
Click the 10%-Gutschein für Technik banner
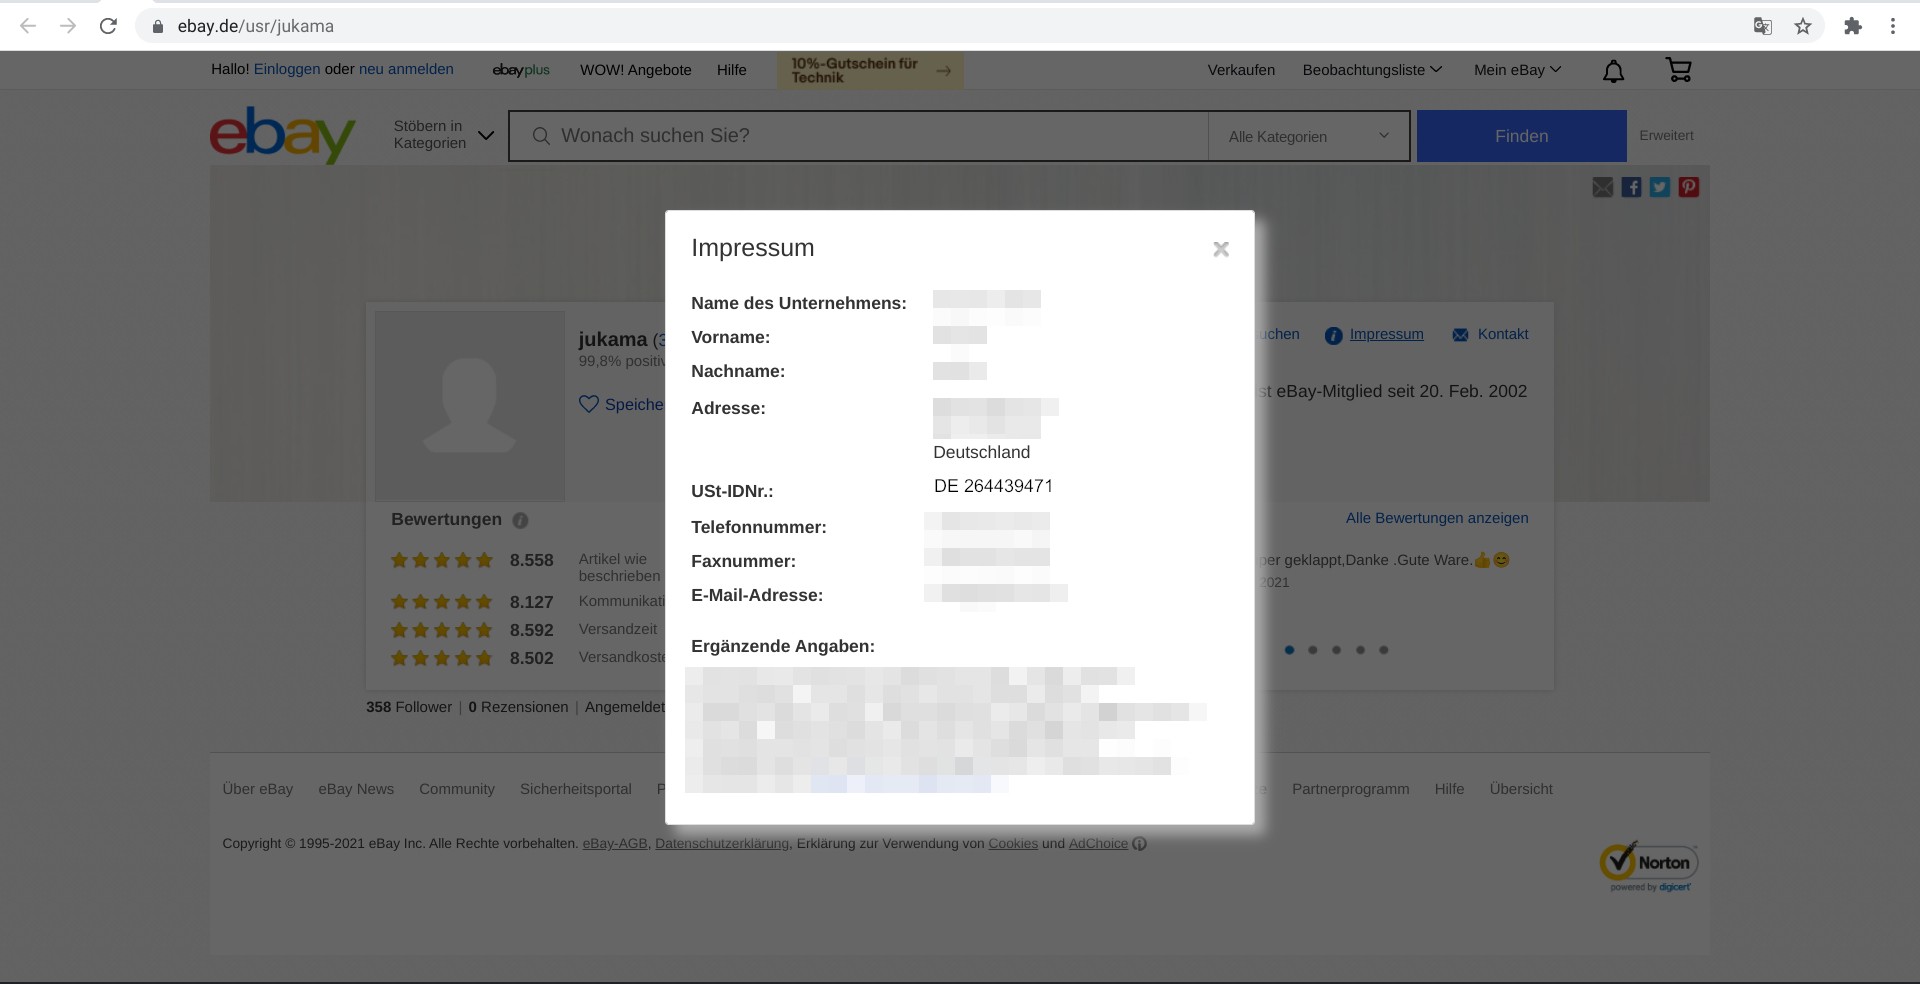[x=871, y=70]
